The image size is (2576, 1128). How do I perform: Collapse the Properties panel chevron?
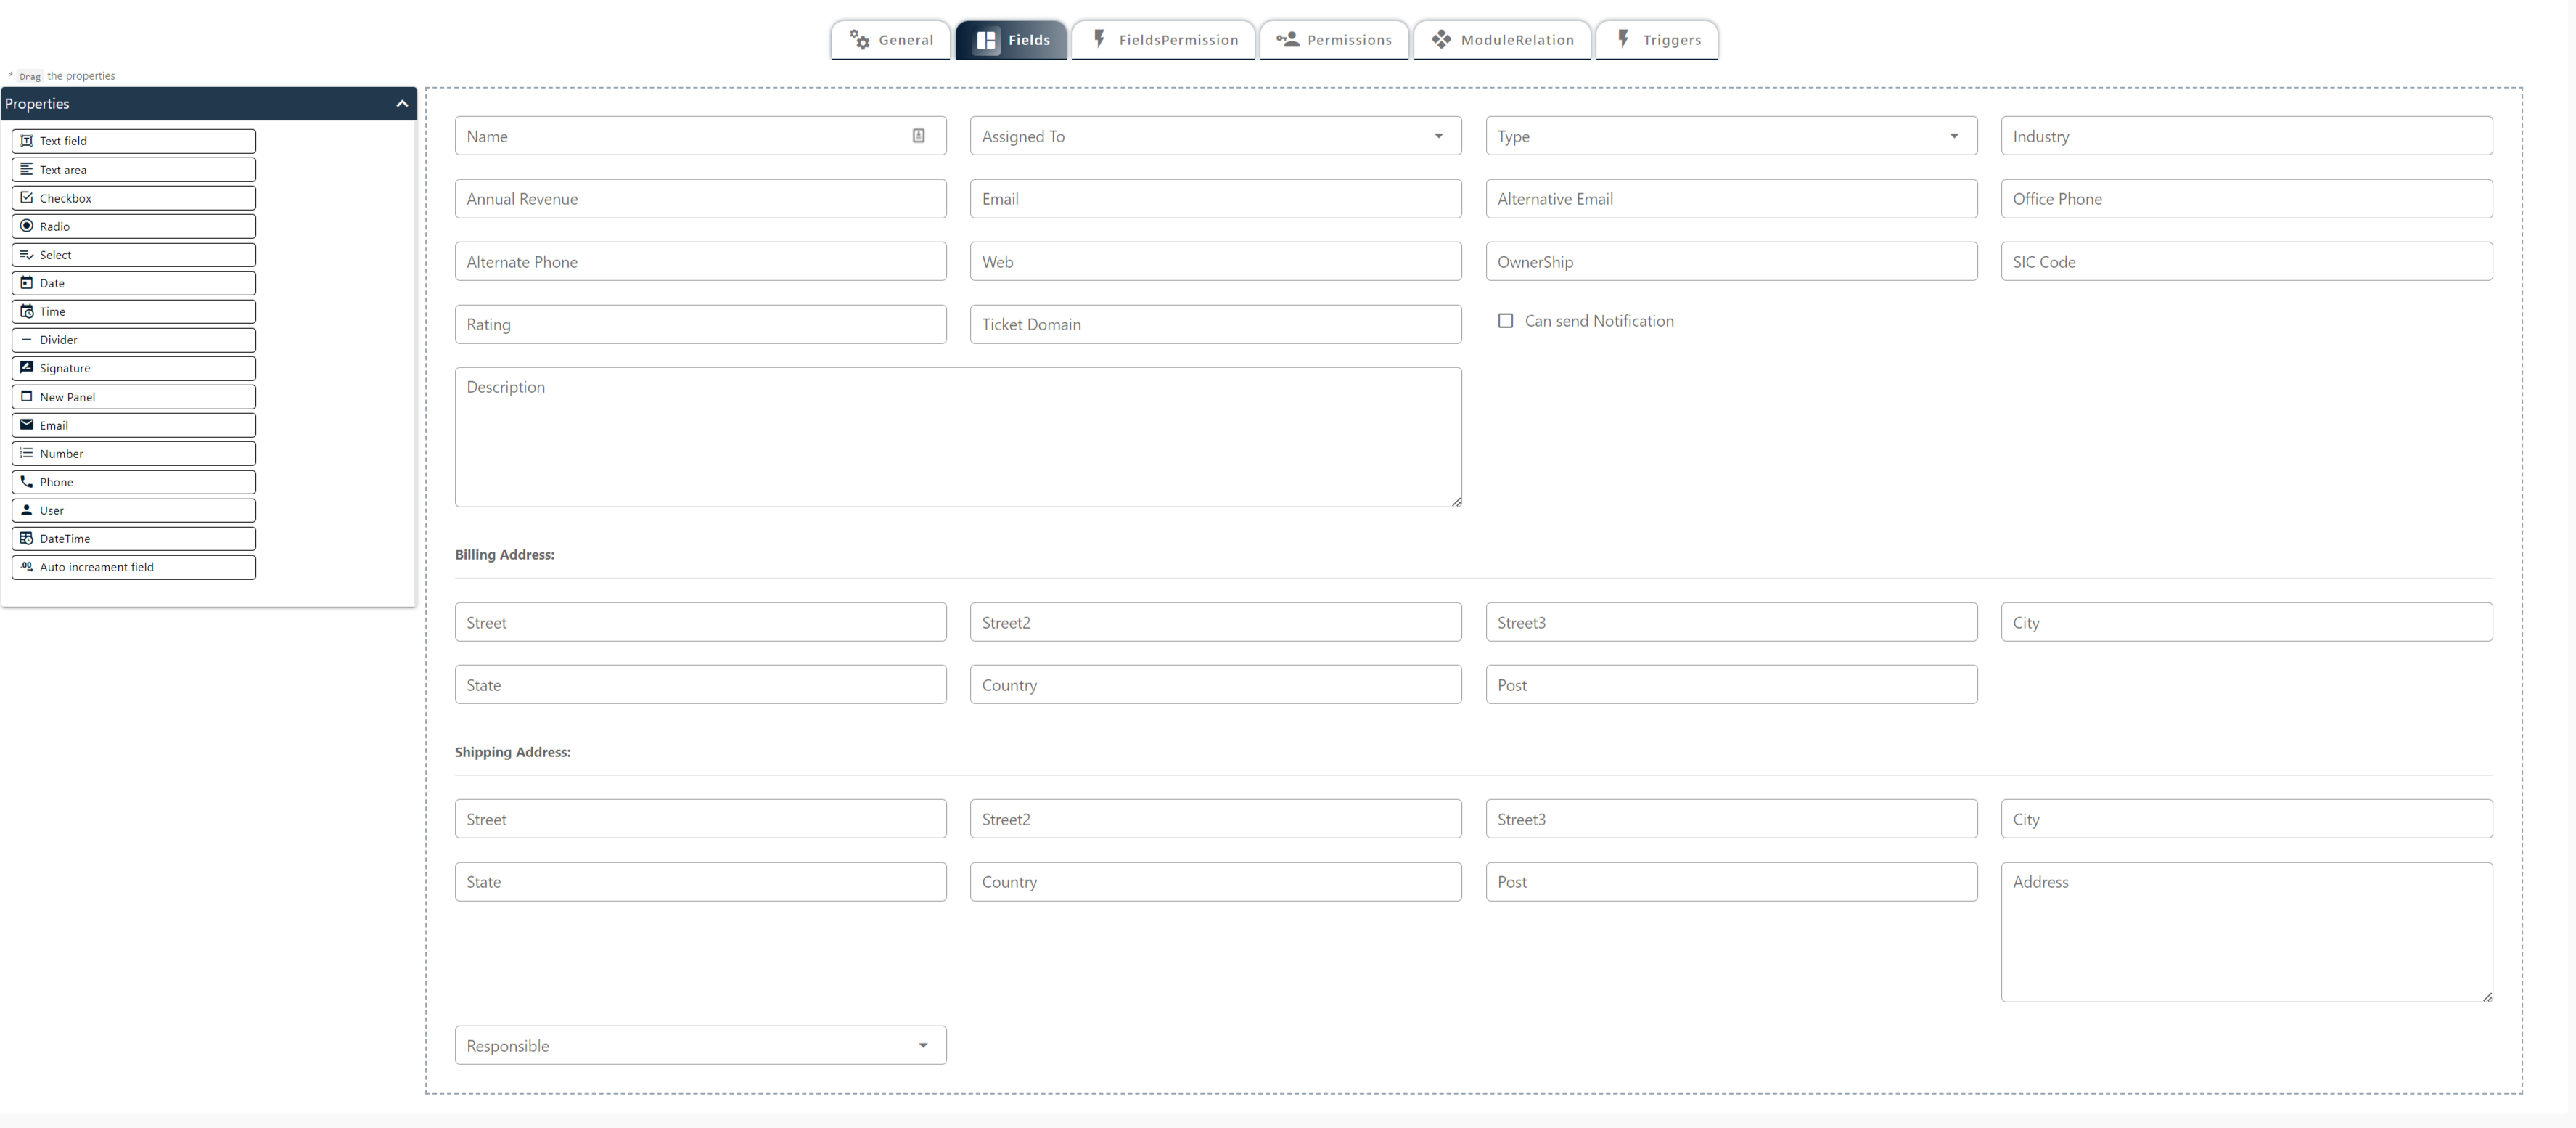point(402,104)
